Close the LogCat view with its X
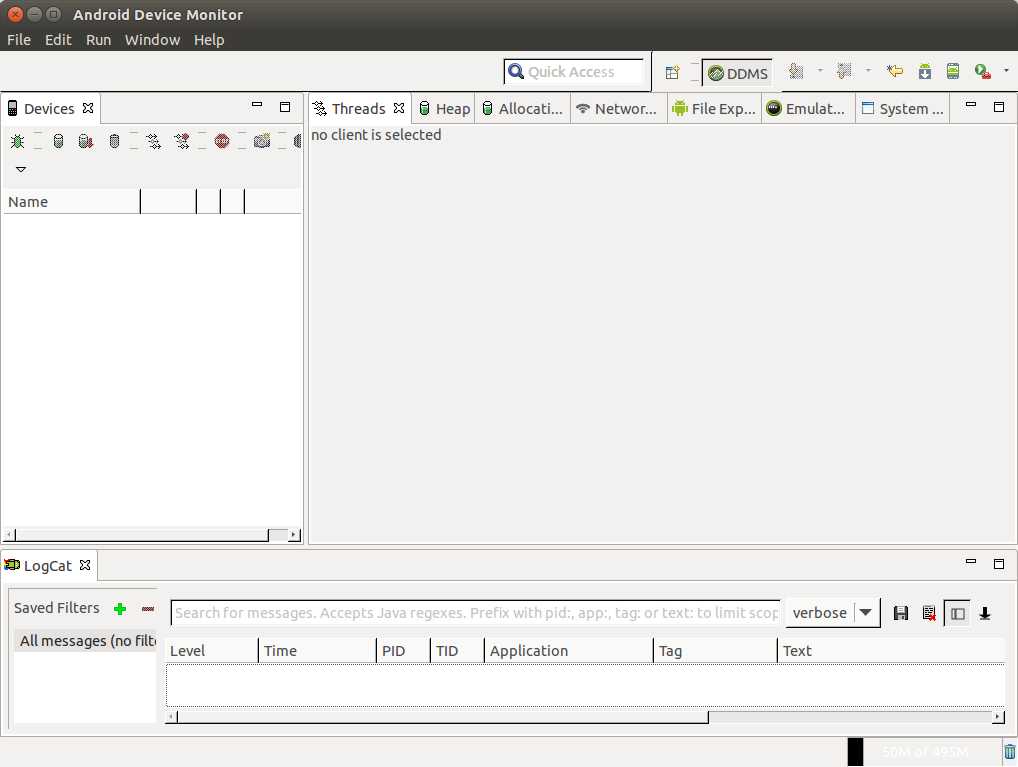Viewport: 1018px width, 767px height. click(85, 565)
